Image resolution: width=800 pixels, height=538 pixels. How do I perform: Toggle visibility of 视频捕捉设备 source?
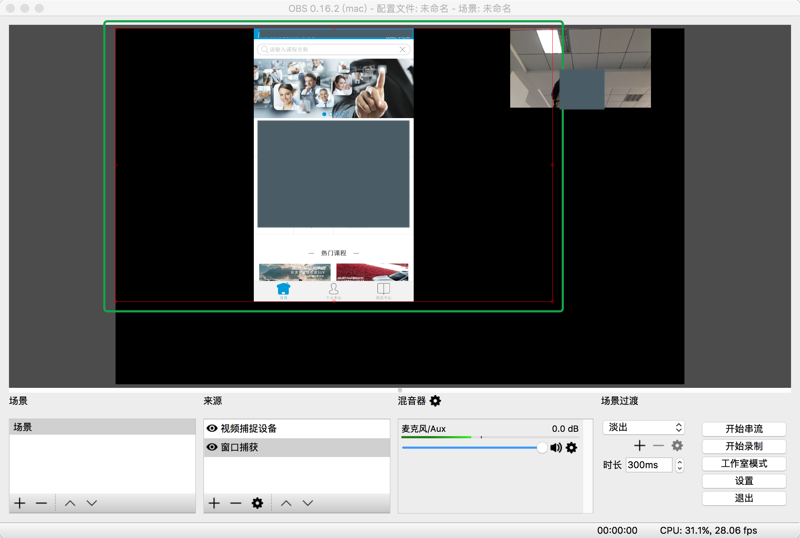click(212, 428)
